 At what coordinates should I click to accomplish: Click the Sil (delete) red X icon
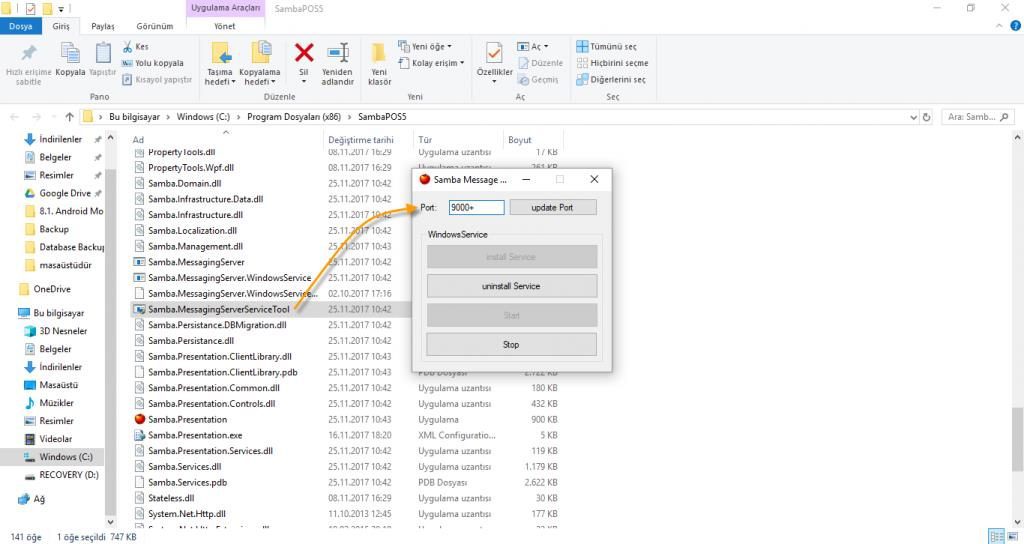coord(304,53)
